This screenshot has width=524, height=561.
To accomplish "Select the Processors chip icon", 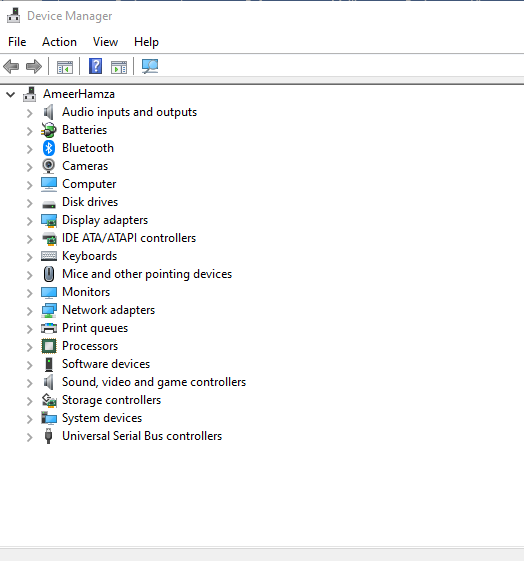I will (49, 346).
